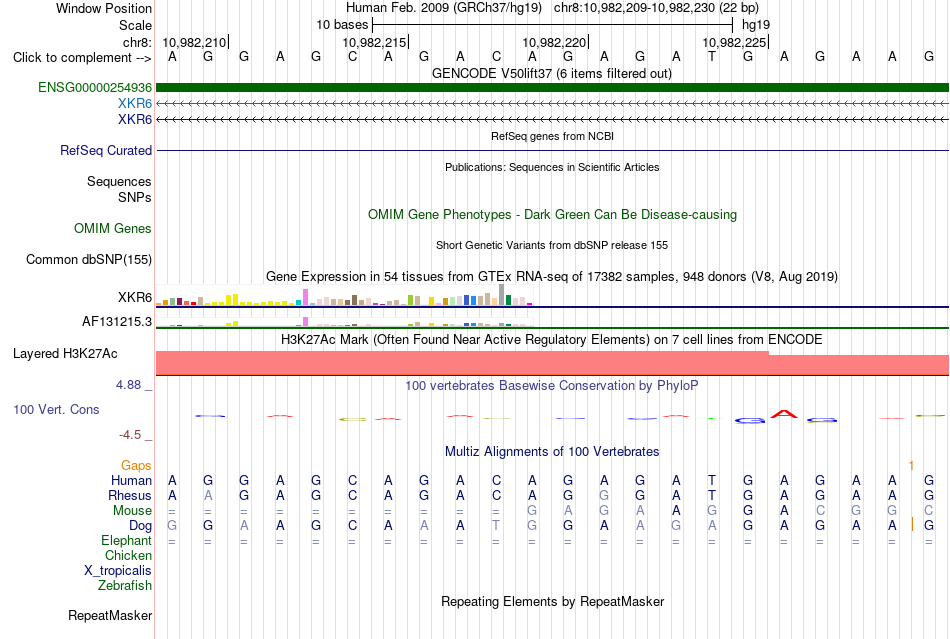The width and height of the screenshot is (950, 639).
Task: Select the Sequences track label
Action: (x=119, y=181)
